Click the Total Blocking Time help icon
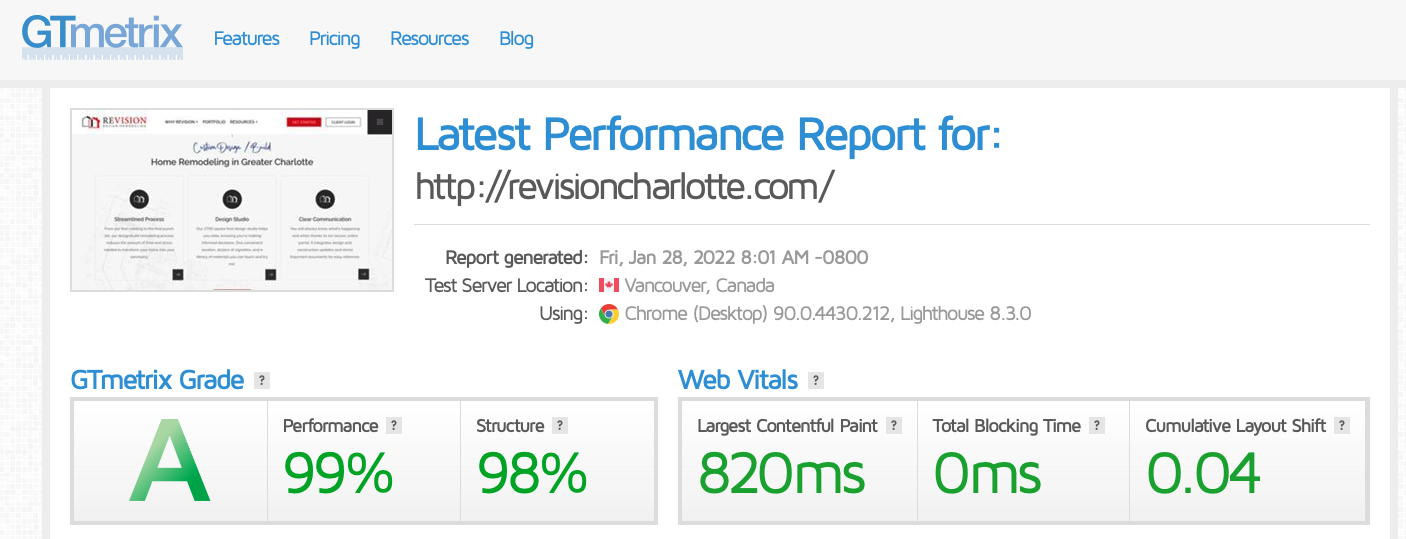The height and width of the screenshot is (539, 1406). (1097, 425)
